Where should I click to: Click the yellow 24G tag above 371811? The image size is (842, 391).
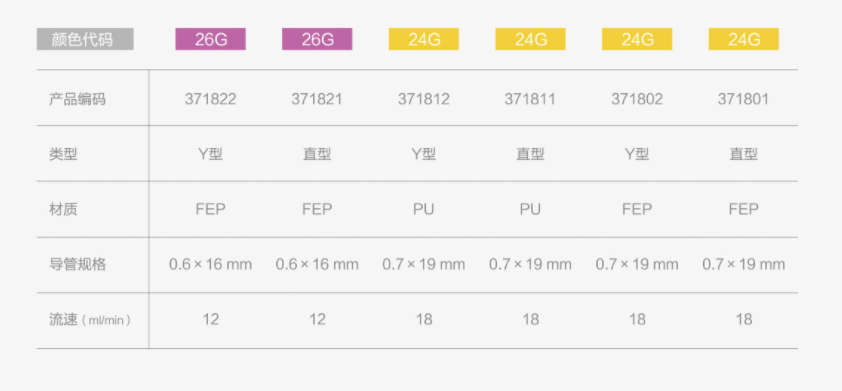[530, 39]
